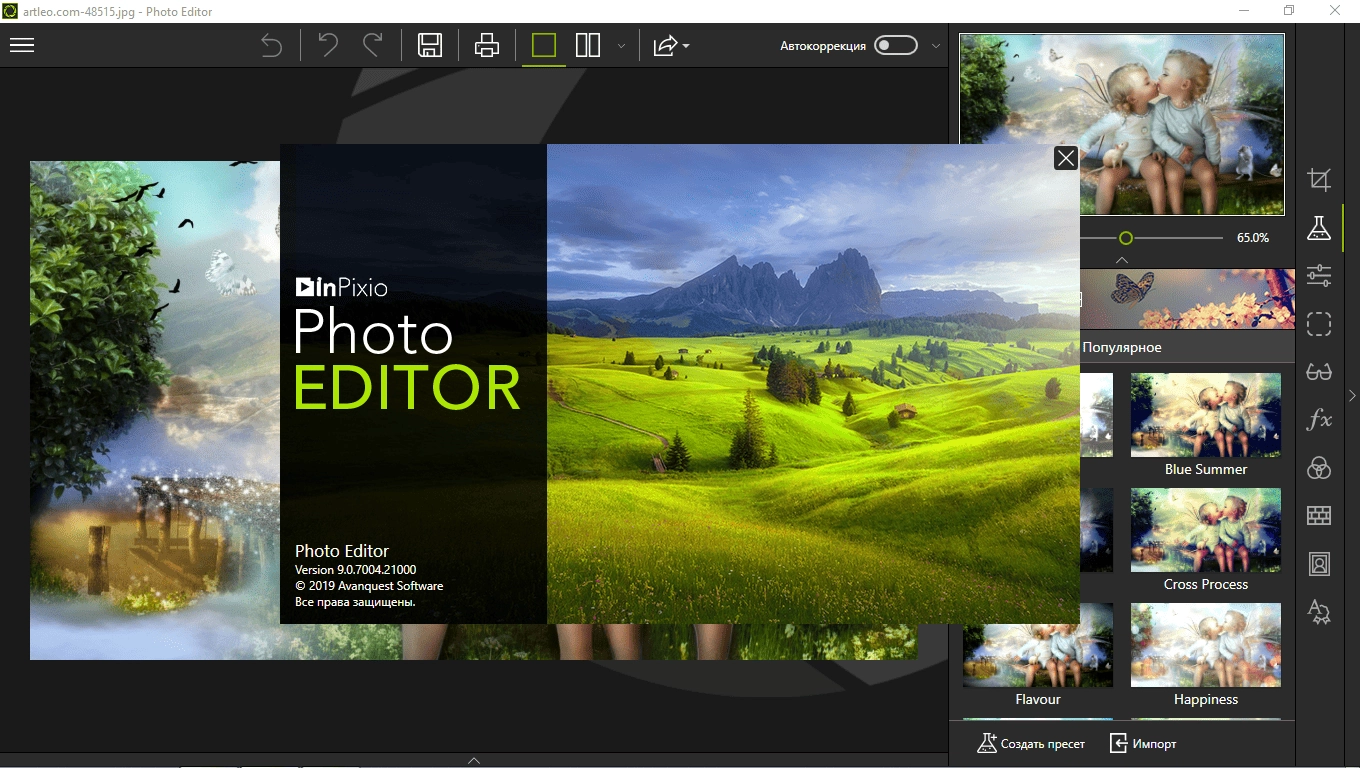The width and height of the screenshot is (1360, 768).
Task: Open view mode options dropdown arrow
Action: 621,46
